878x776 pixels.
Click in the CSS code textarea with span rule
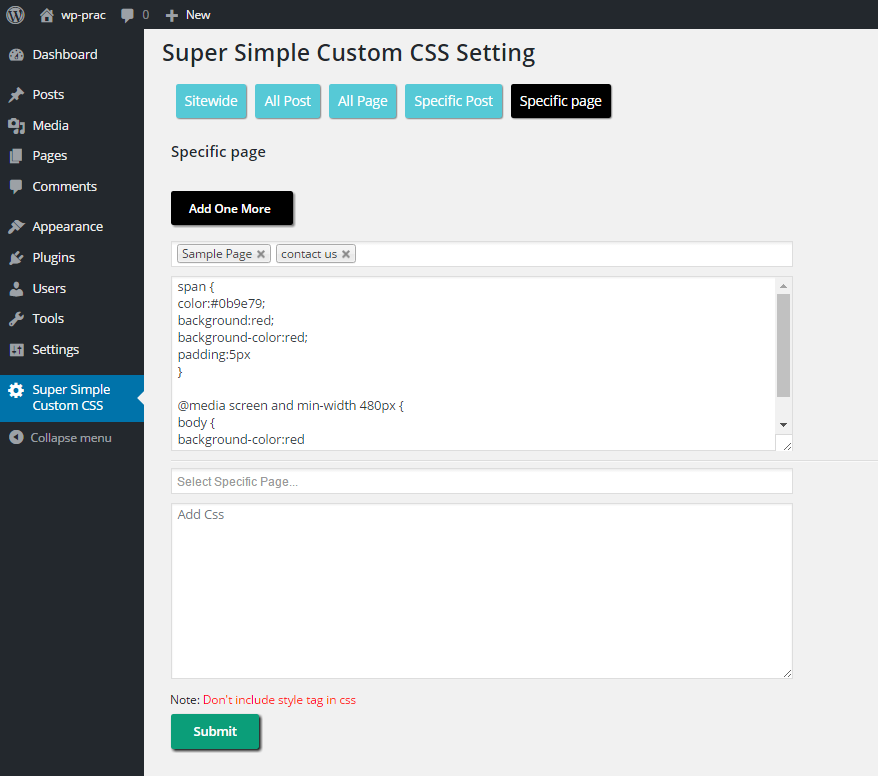(473, 364)
